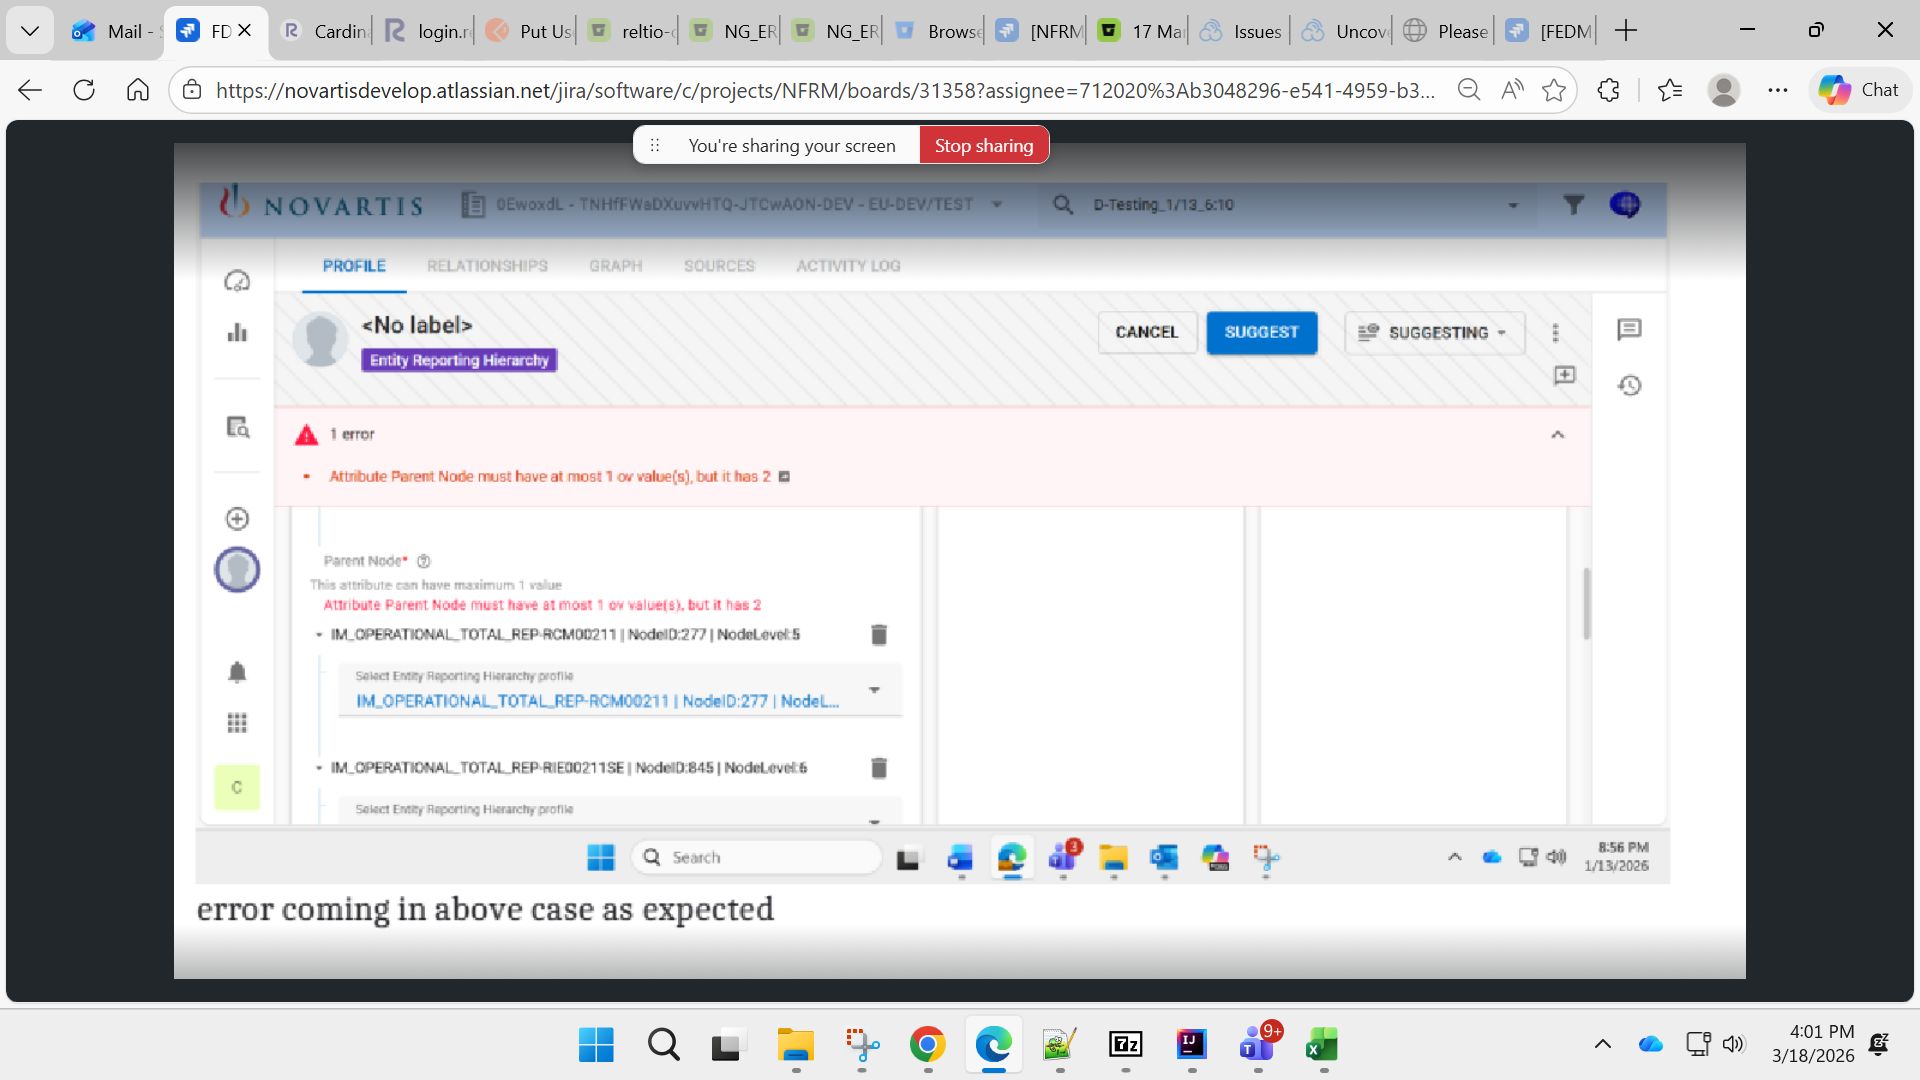Open the tab search chevron dropdown
The image size is (1920, 1080).
tap(30, 31)
